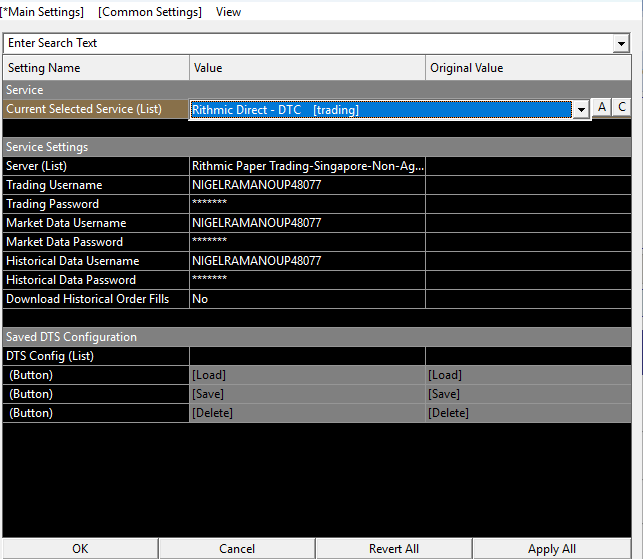Click the Trading Username value field
This screenshot has width=643, height=559.
[308, 185]
